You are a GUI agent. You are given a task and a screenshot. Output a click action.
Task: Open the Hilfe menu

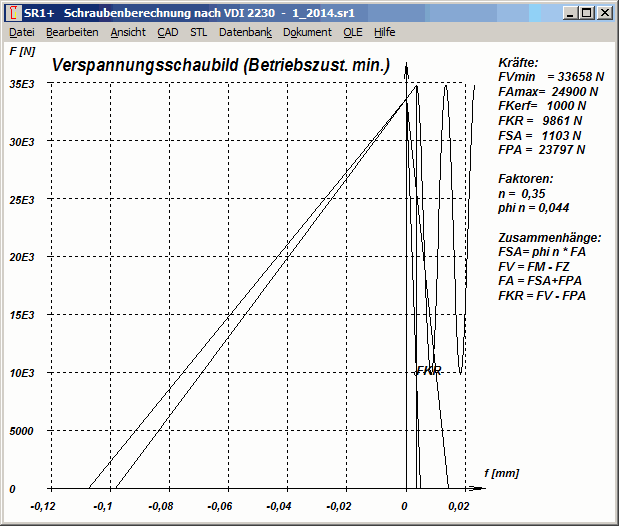coord(384,32)
